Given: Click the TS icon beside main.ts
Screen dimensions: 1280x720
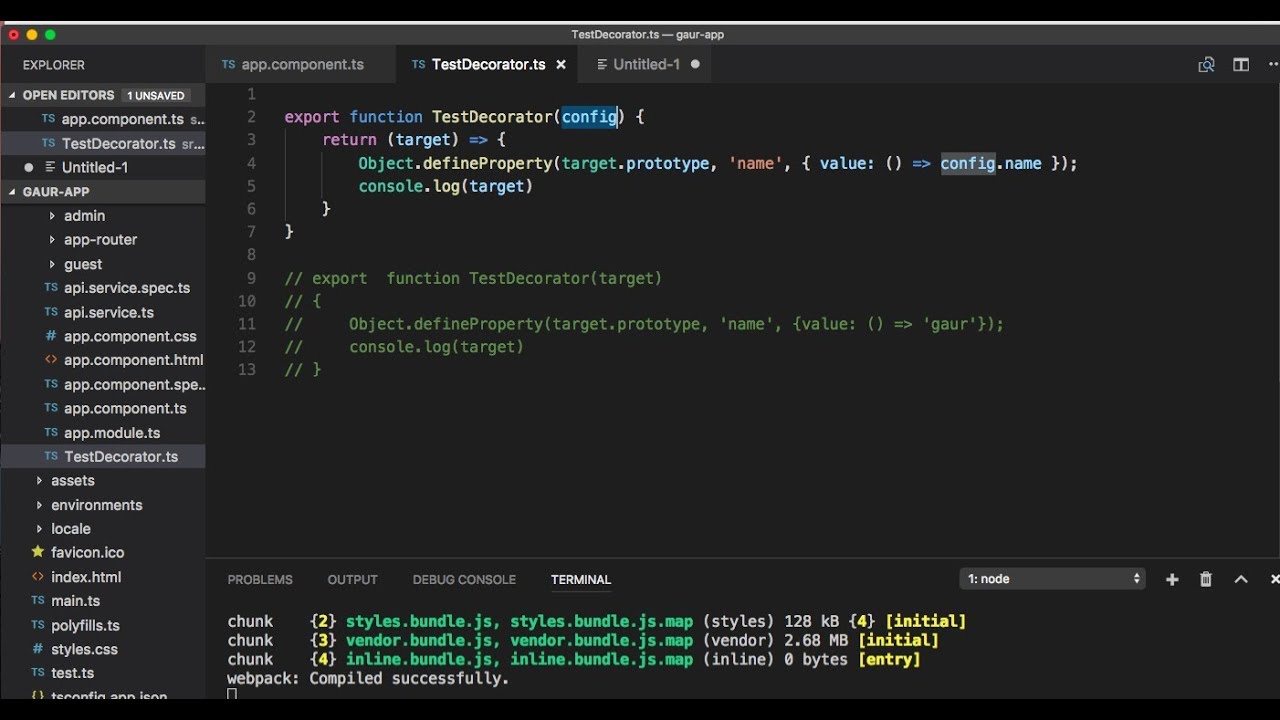Looking at the screenshot, I should click(x=38, y=601).
